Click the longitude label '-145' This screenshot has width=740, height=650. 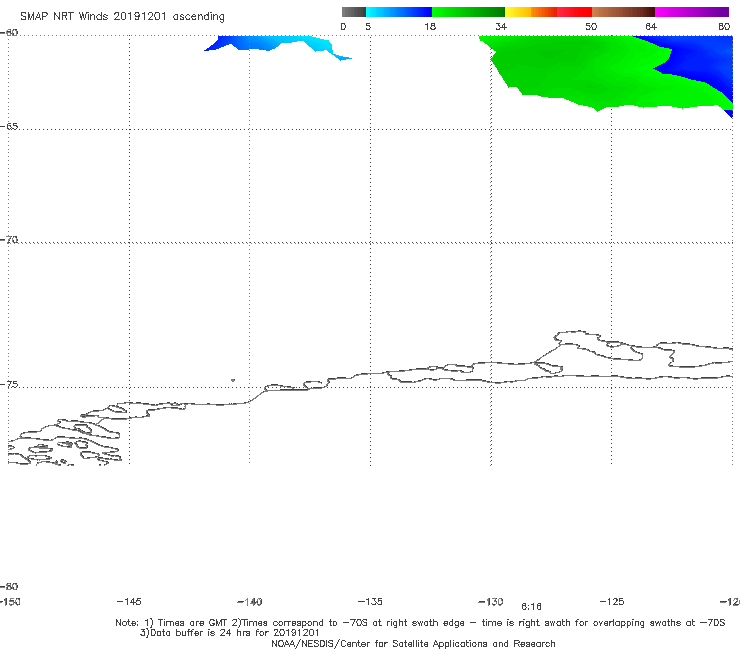[x=129, y=601]
